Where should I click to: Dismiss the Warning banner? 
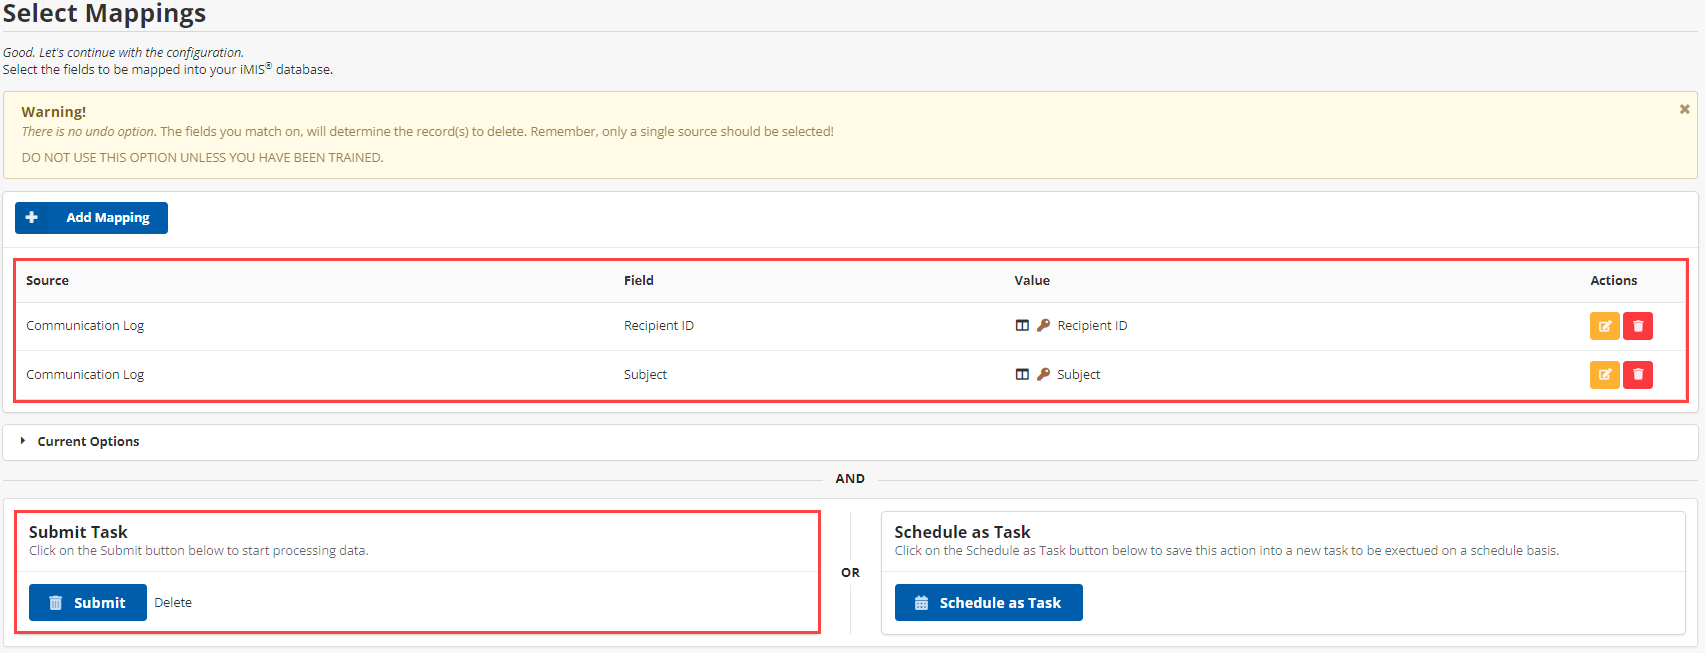pyautogui.click(x=1684, y=109)
